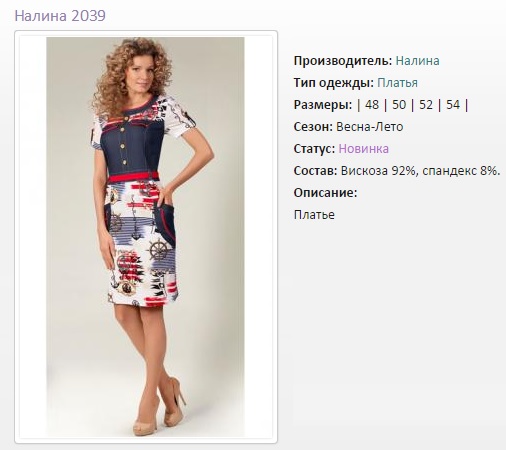
Task: Click the Размеры label
Action: tap(323, 105)
